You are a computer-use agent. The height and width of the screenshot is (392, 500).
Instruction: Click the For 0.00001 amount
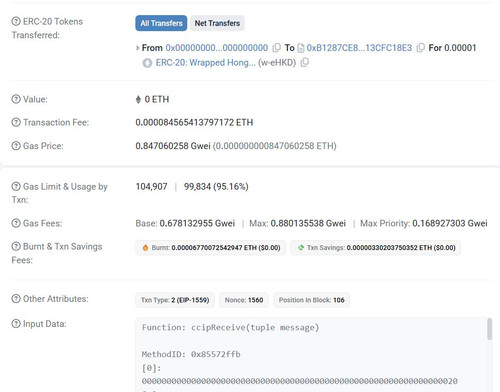click(x=452, y=48)
